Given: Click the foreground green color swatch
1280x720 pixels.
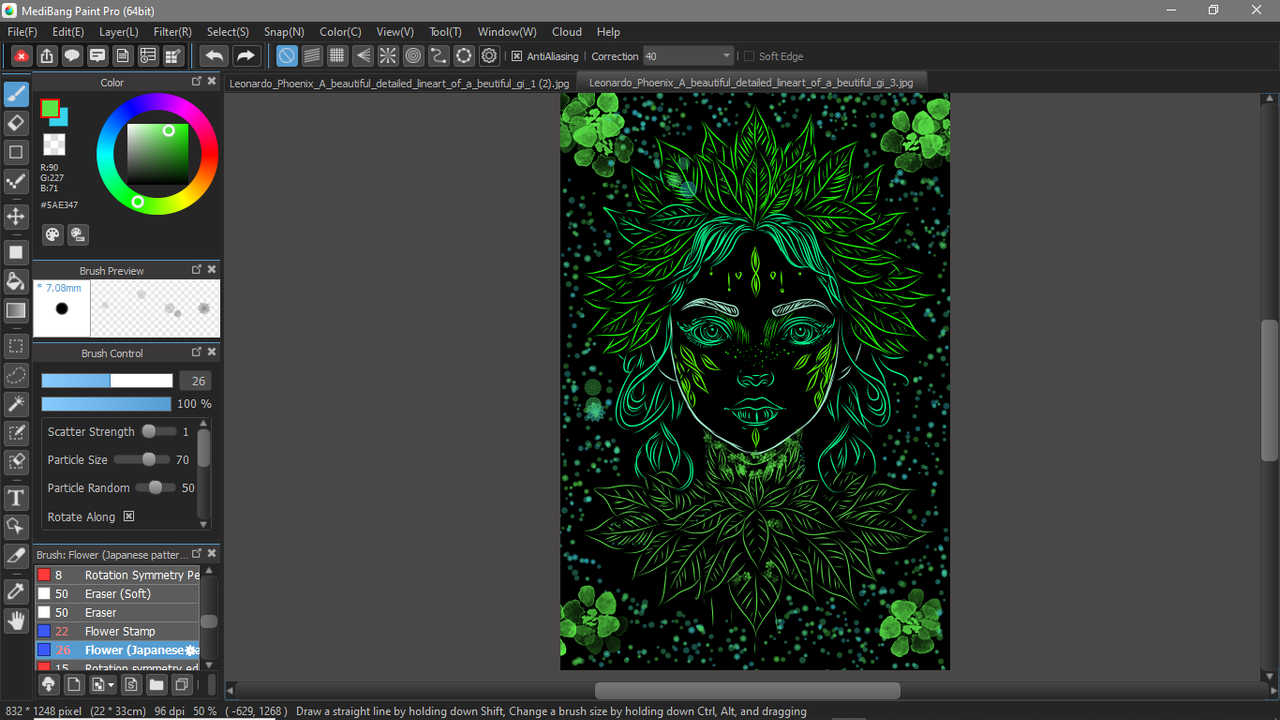Looking at the screenshot, I should (x=49, y=108).
